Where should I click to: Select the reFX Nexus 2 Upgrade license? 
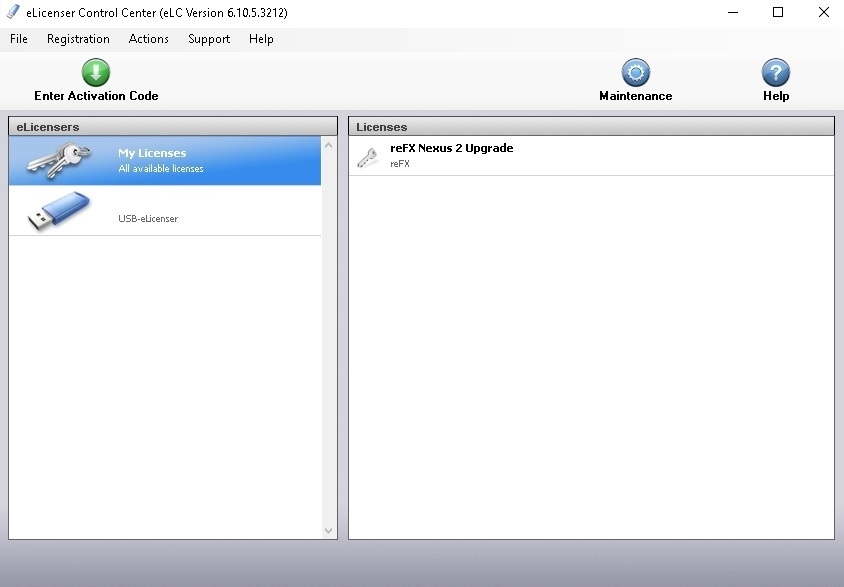591,156
